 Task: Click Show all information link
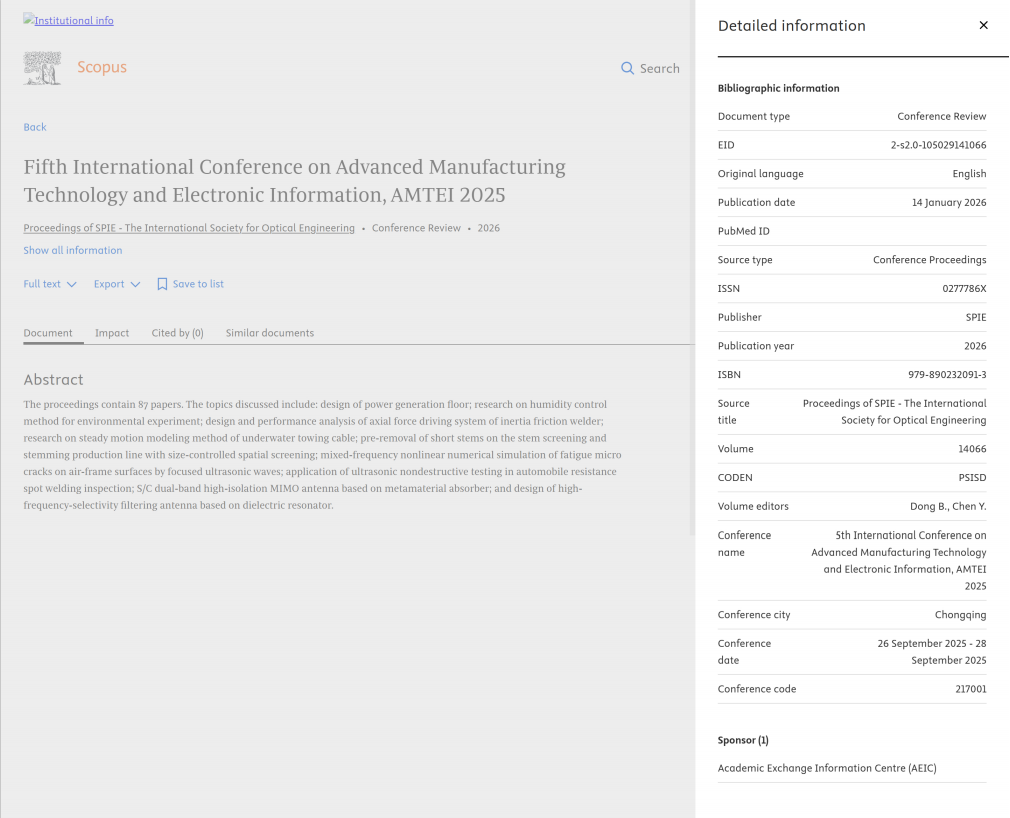(73, 250)
